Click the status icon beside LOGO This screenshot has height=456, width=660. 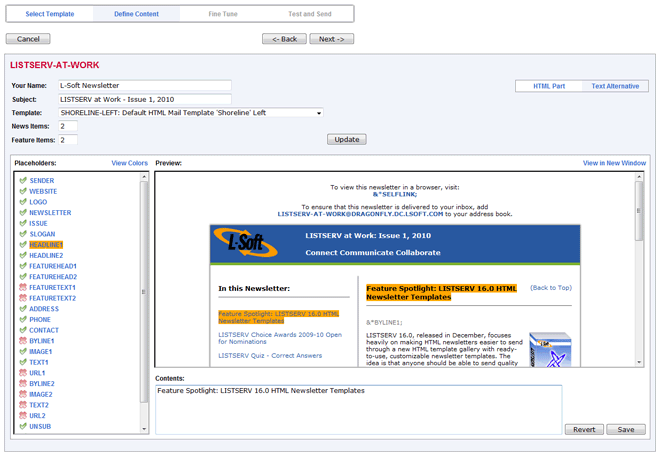pyautogui.click(x=23, y=202)
